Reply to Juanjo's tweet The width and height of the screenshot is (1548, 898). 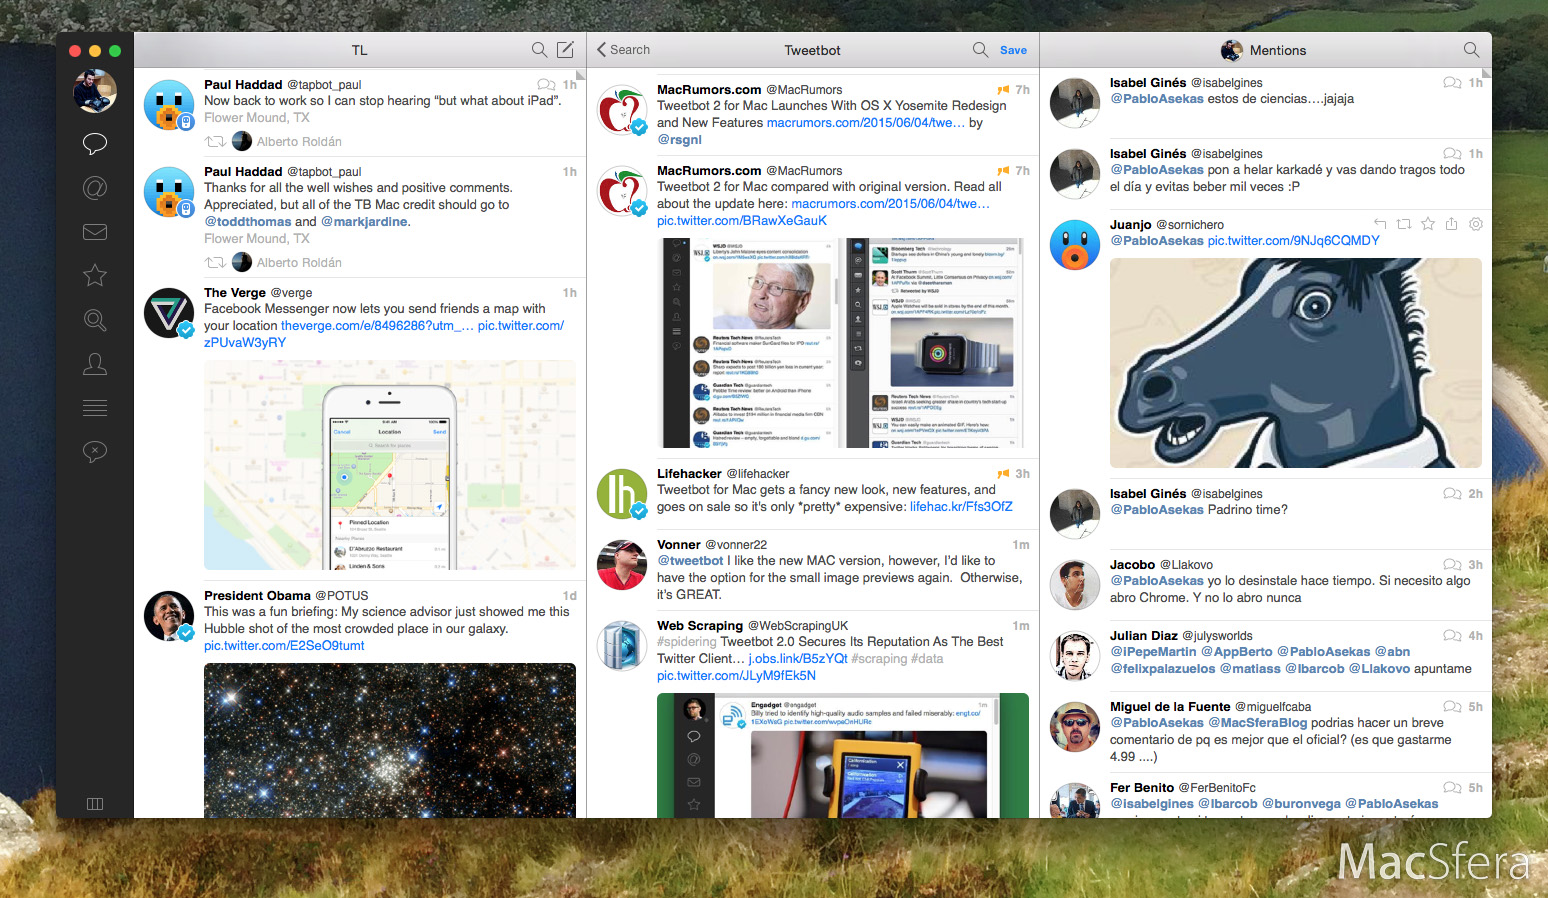1380,224
